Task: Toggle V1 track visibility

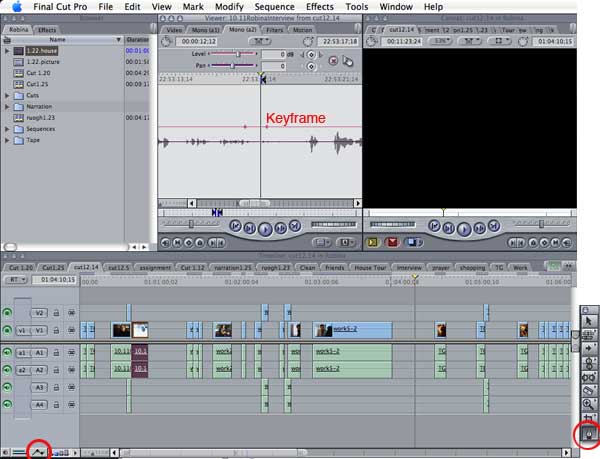Action: pyautogui.click(x=7, y=330)
